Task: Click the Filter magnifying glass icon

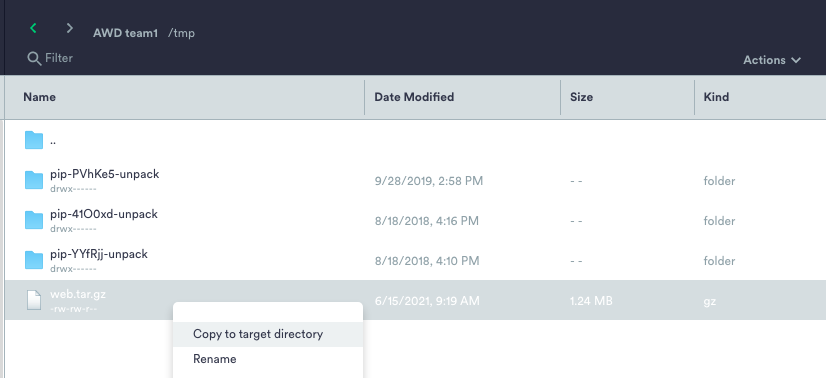Action: pyautogui.click(x=34, y=58)
